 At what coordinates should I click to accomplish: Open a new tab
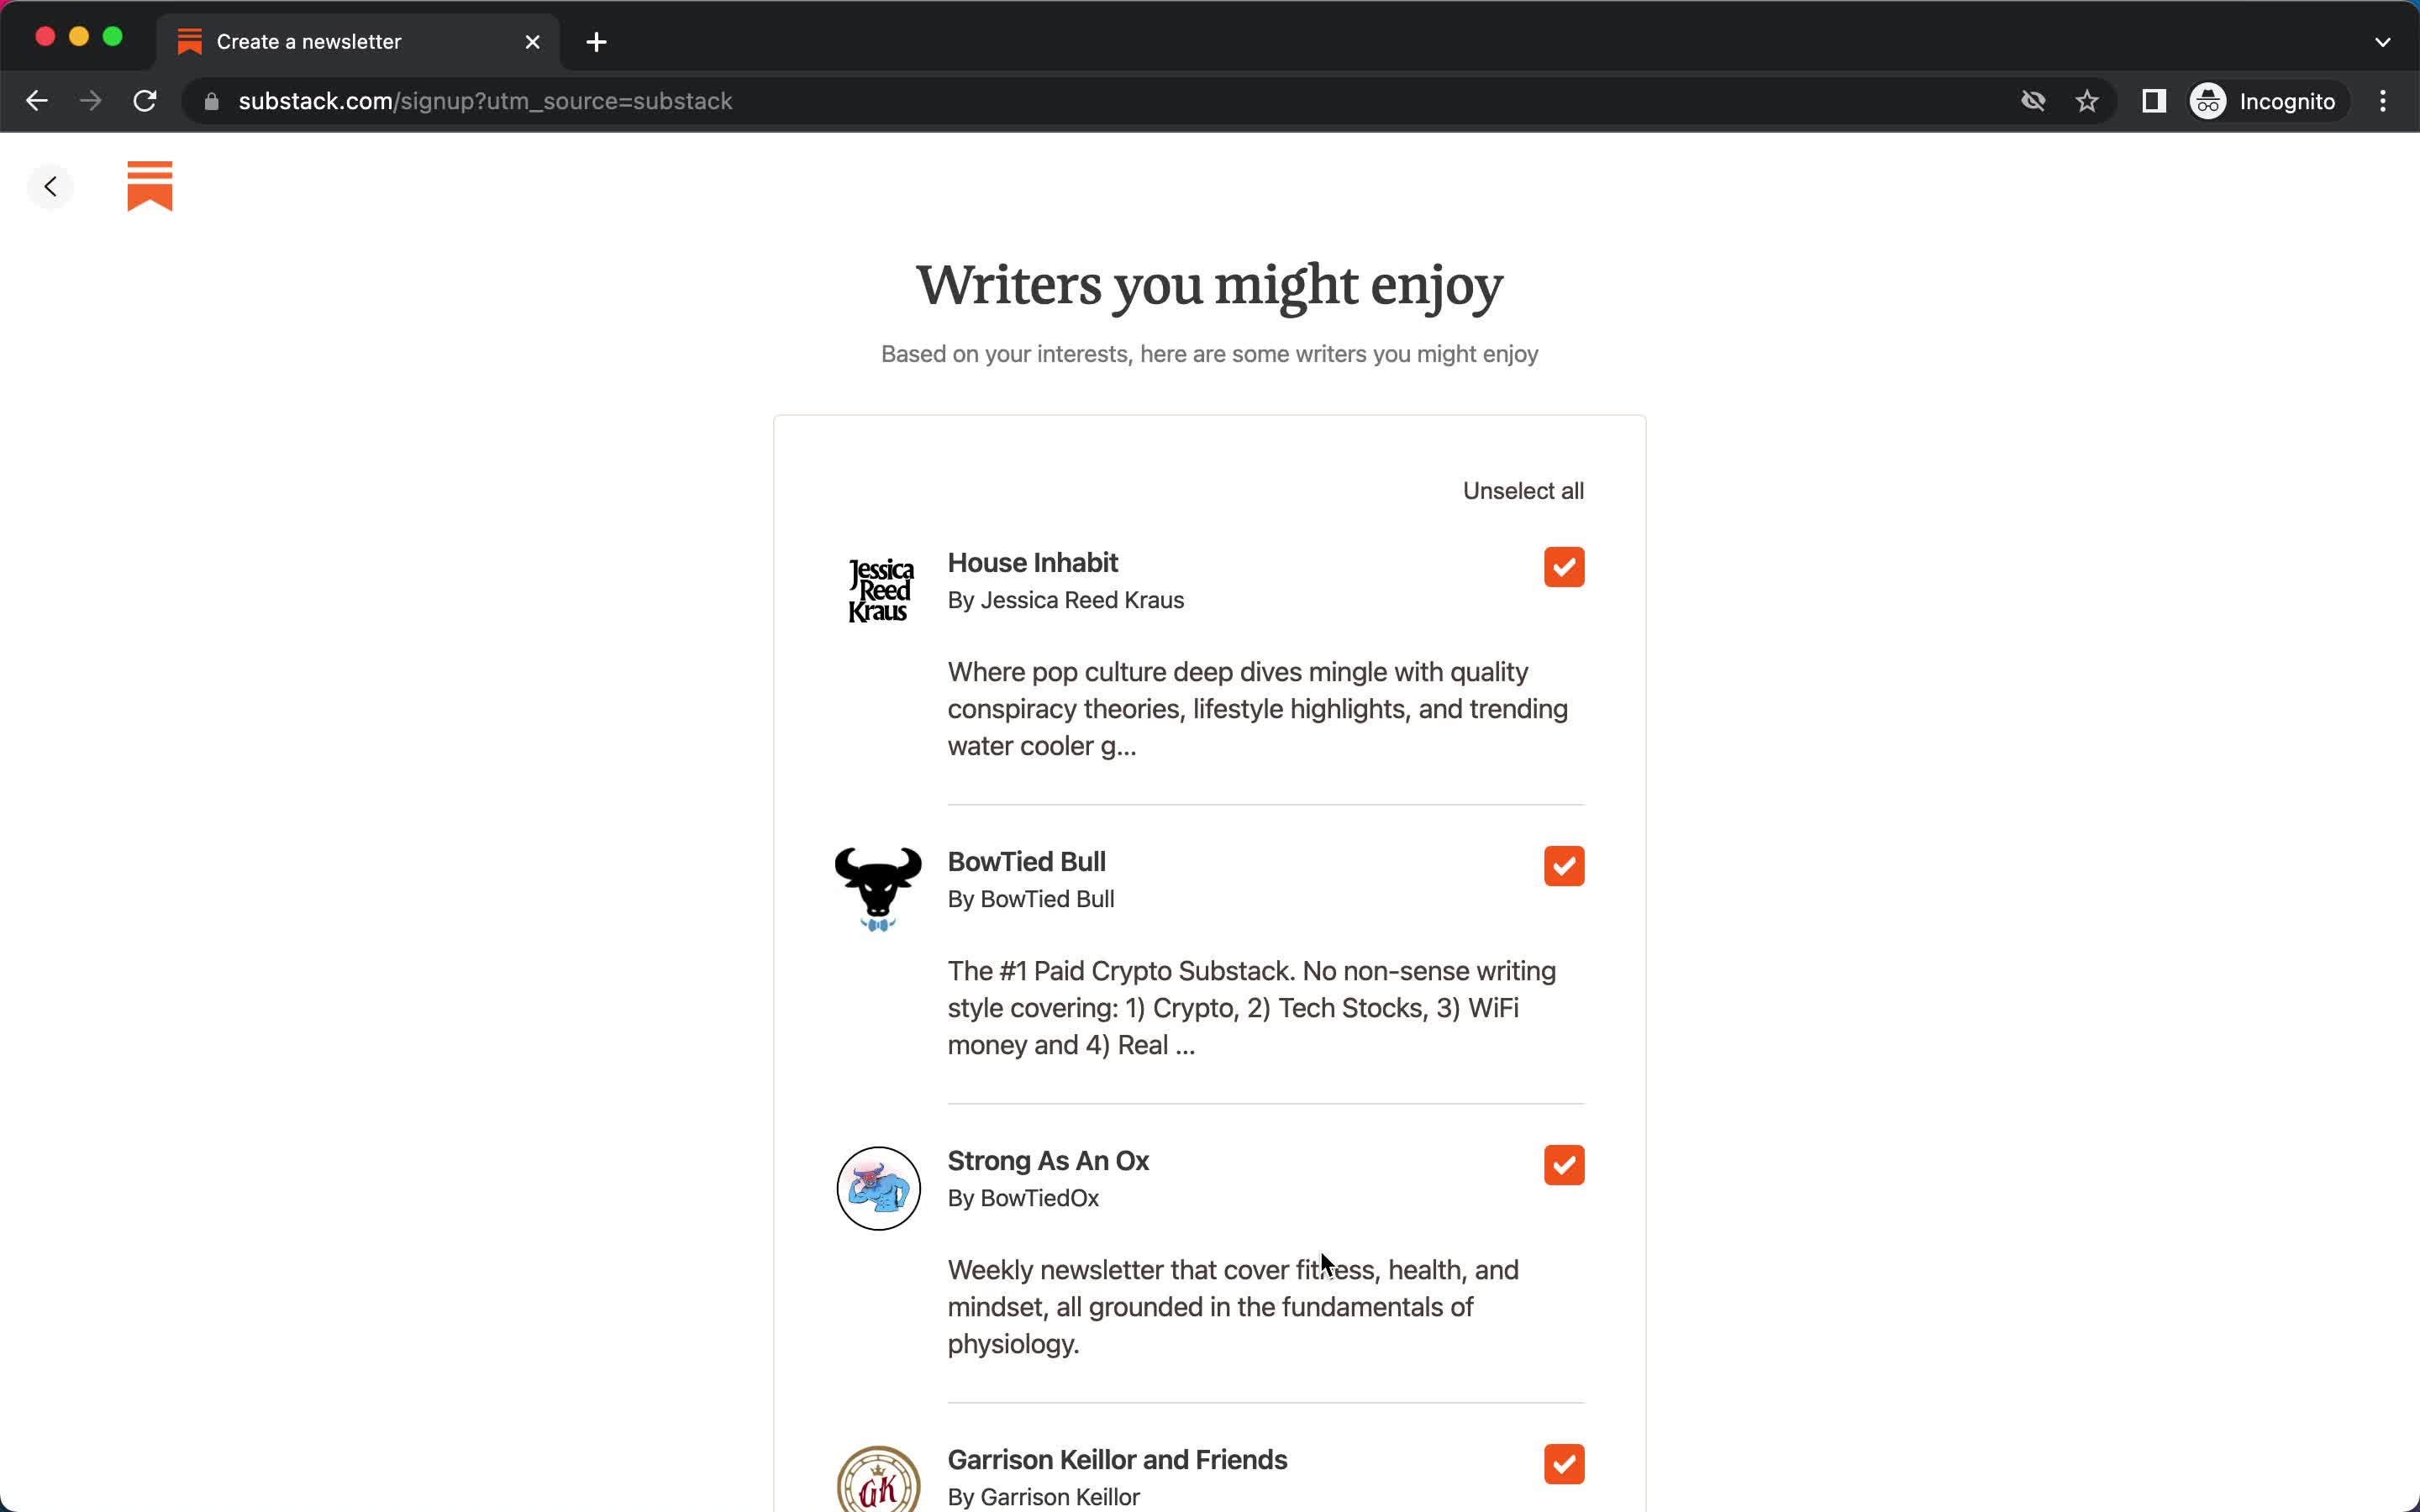click(596, 42)
